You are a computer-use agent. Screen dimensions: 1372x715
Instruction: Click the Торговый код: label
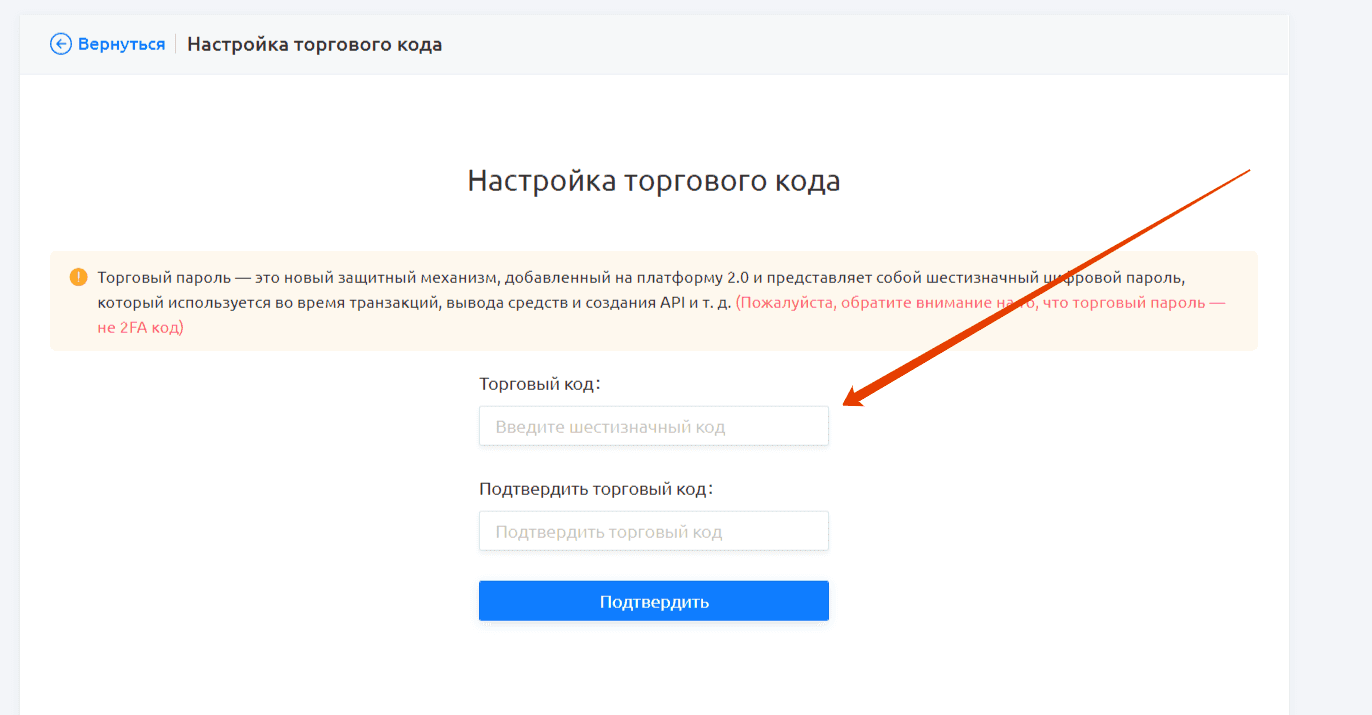click(x=540, y=384)
